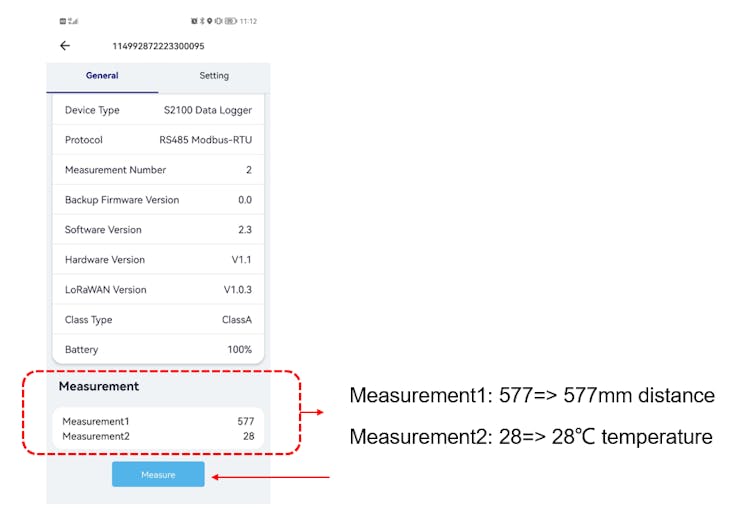740x513 pixels.
Task: Tap the Measurement1 value row
Action: coord(158,422)
